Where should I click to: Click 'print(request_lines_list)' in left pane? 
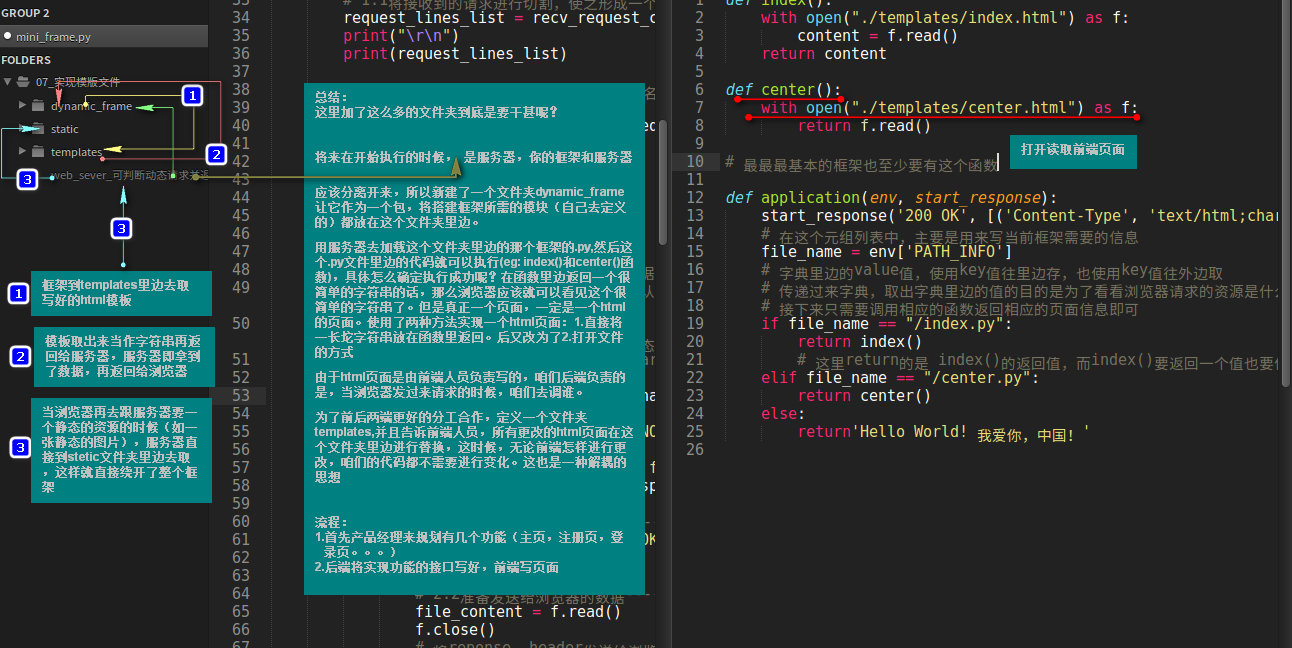click(455, 54)
